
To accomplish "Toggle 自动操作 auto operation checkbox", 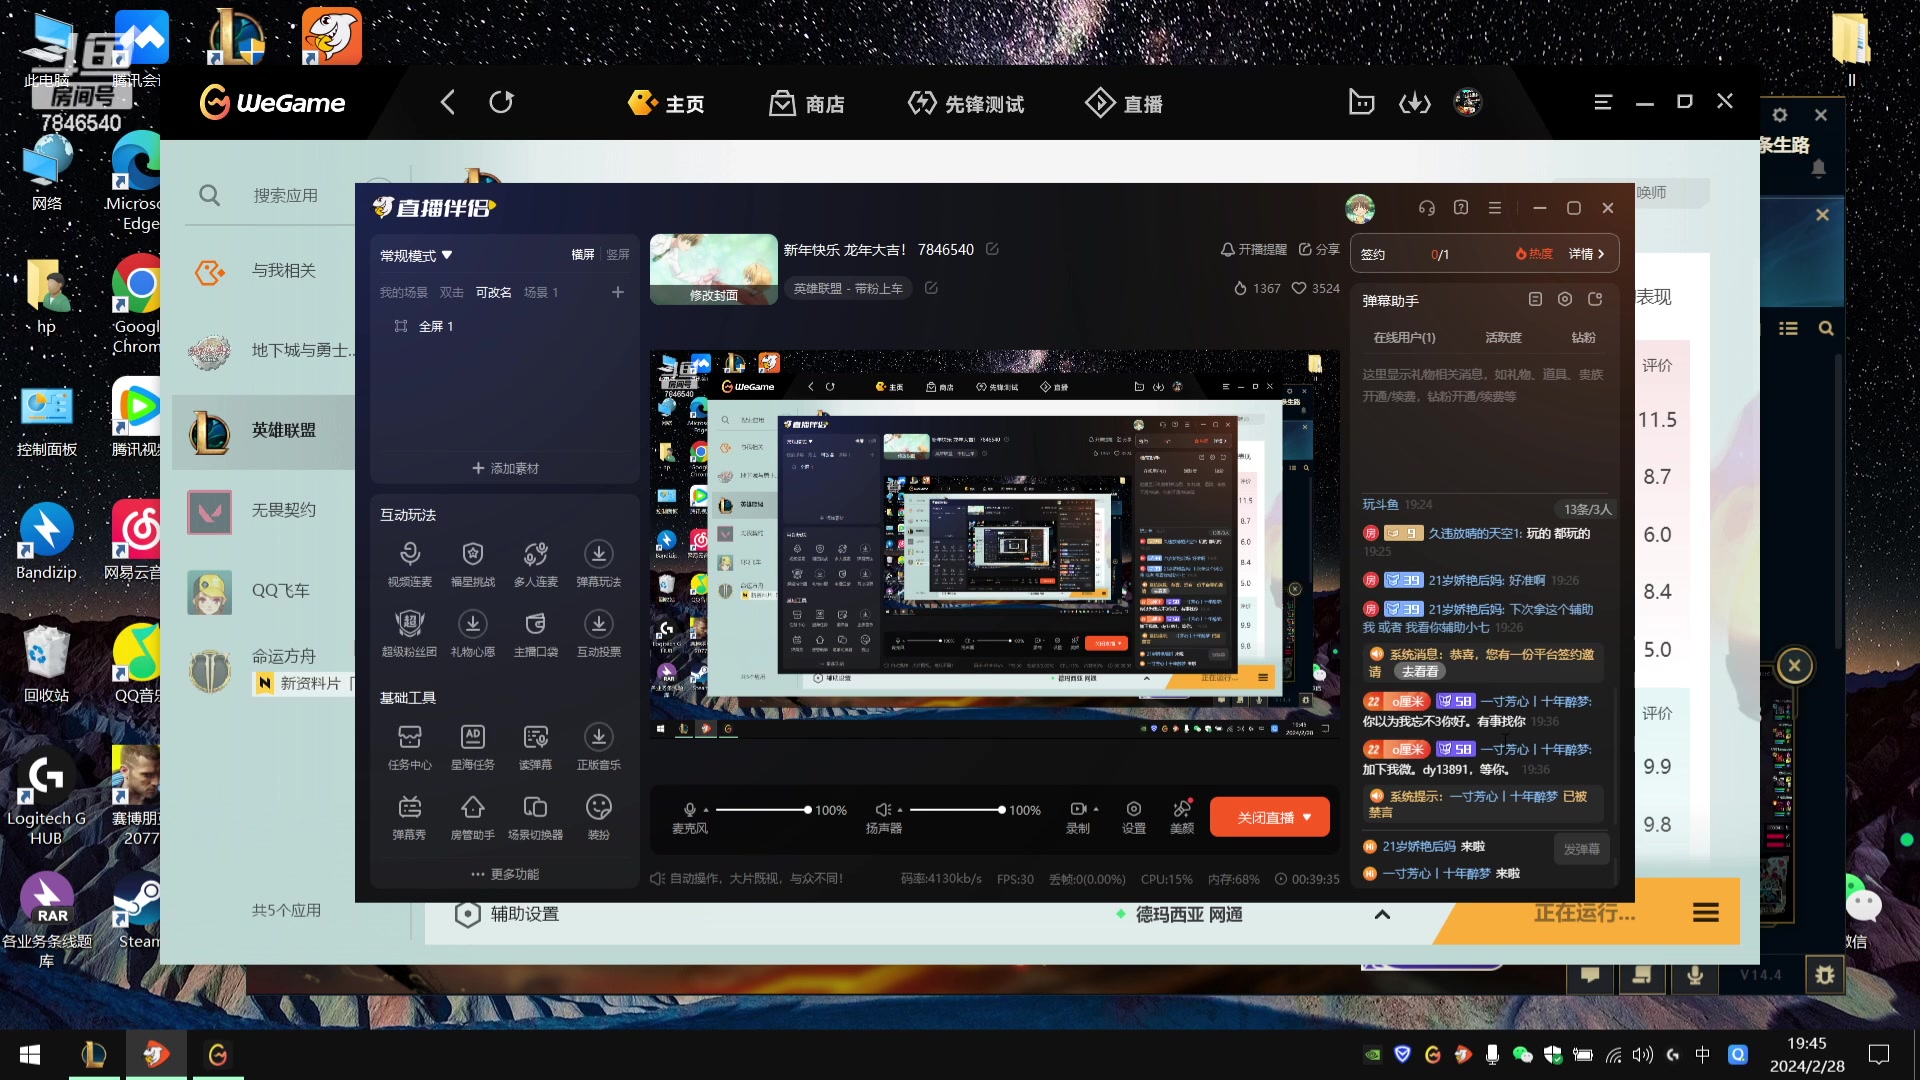I will 657,878.
